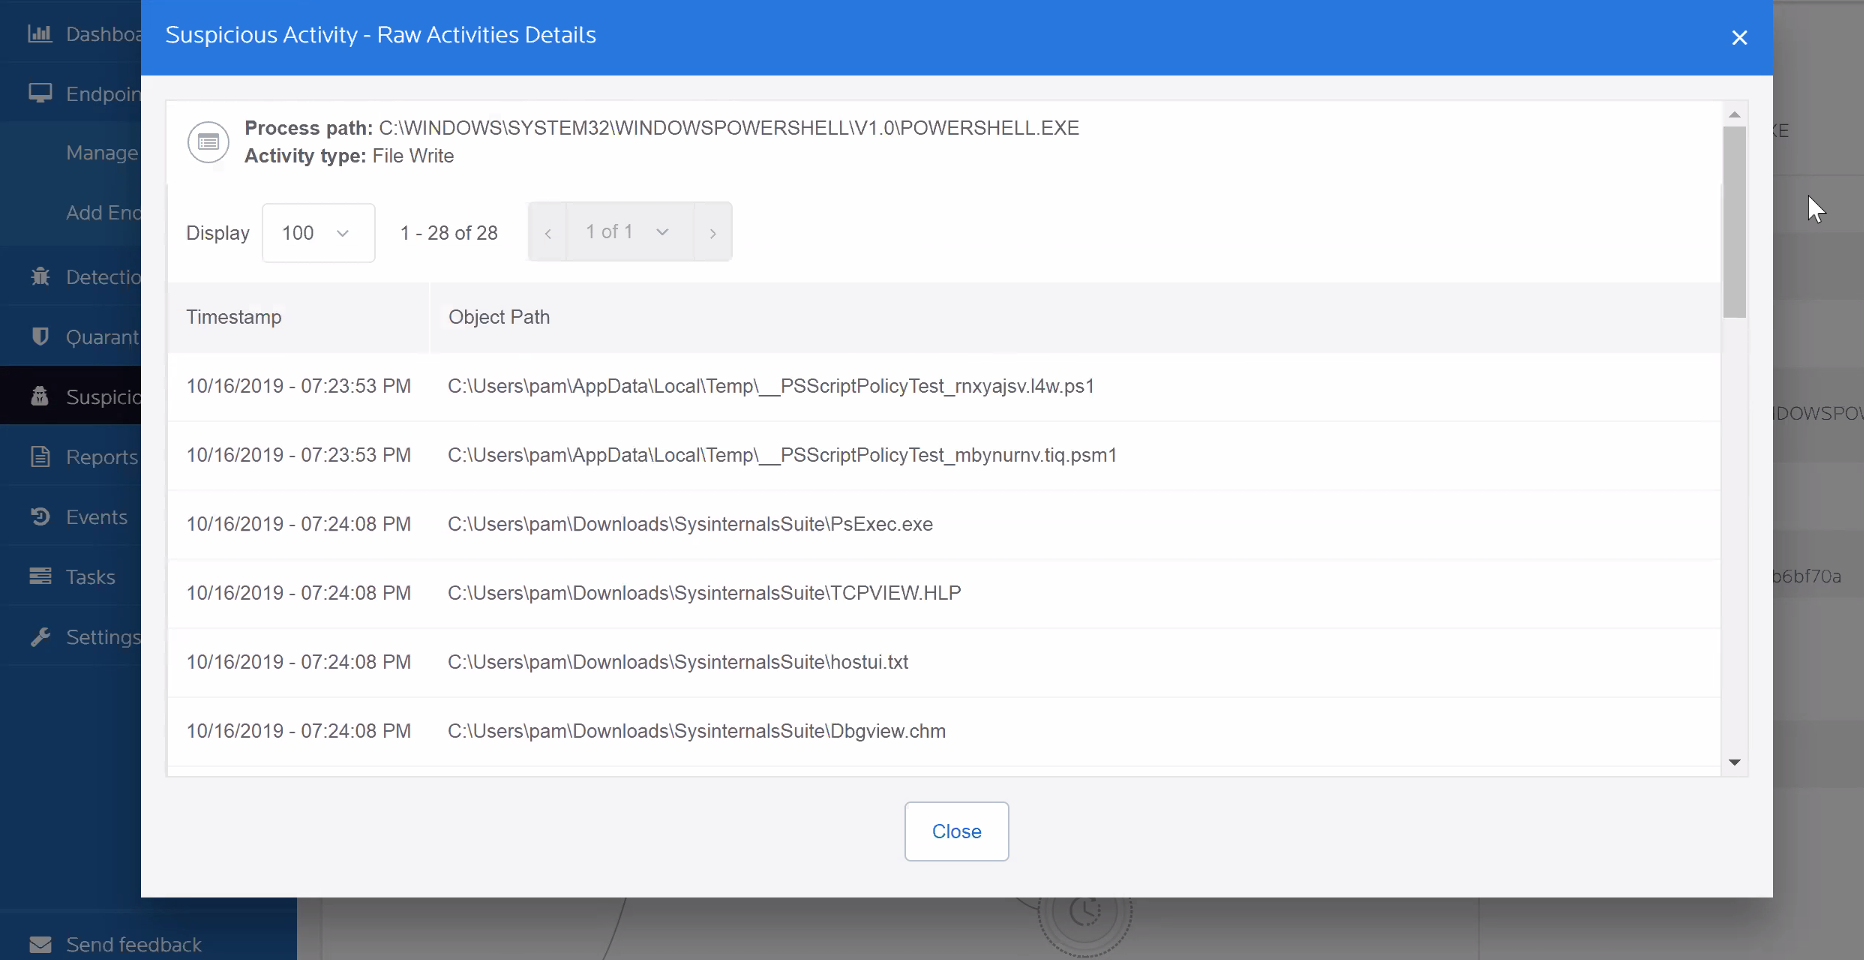
Task: Click the Endpoints monitor icon
Action: pyautogui.click(x=40, y=93)
